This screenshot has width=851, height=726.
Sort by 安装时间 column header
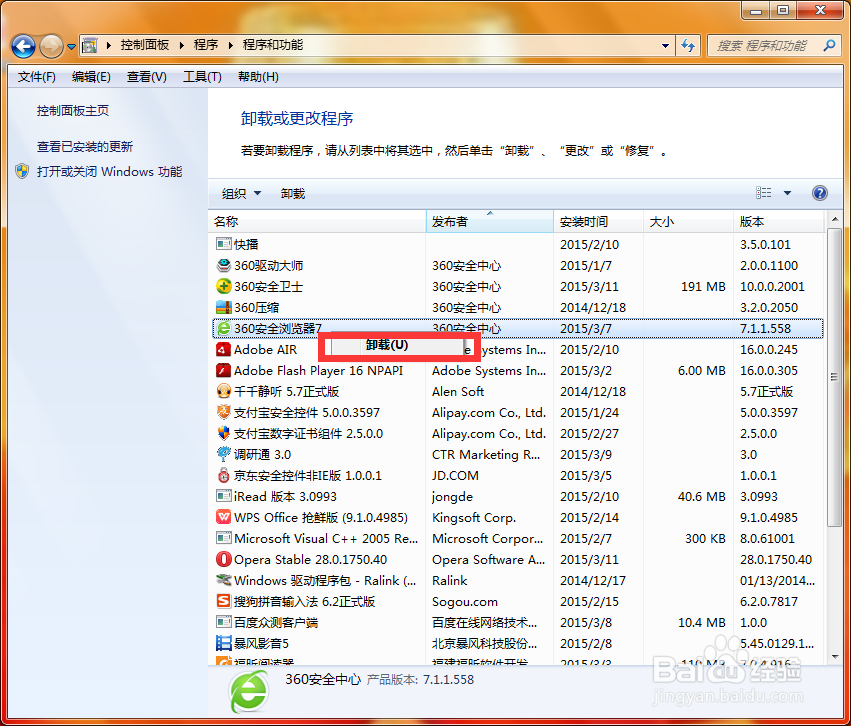click(598, 221)
